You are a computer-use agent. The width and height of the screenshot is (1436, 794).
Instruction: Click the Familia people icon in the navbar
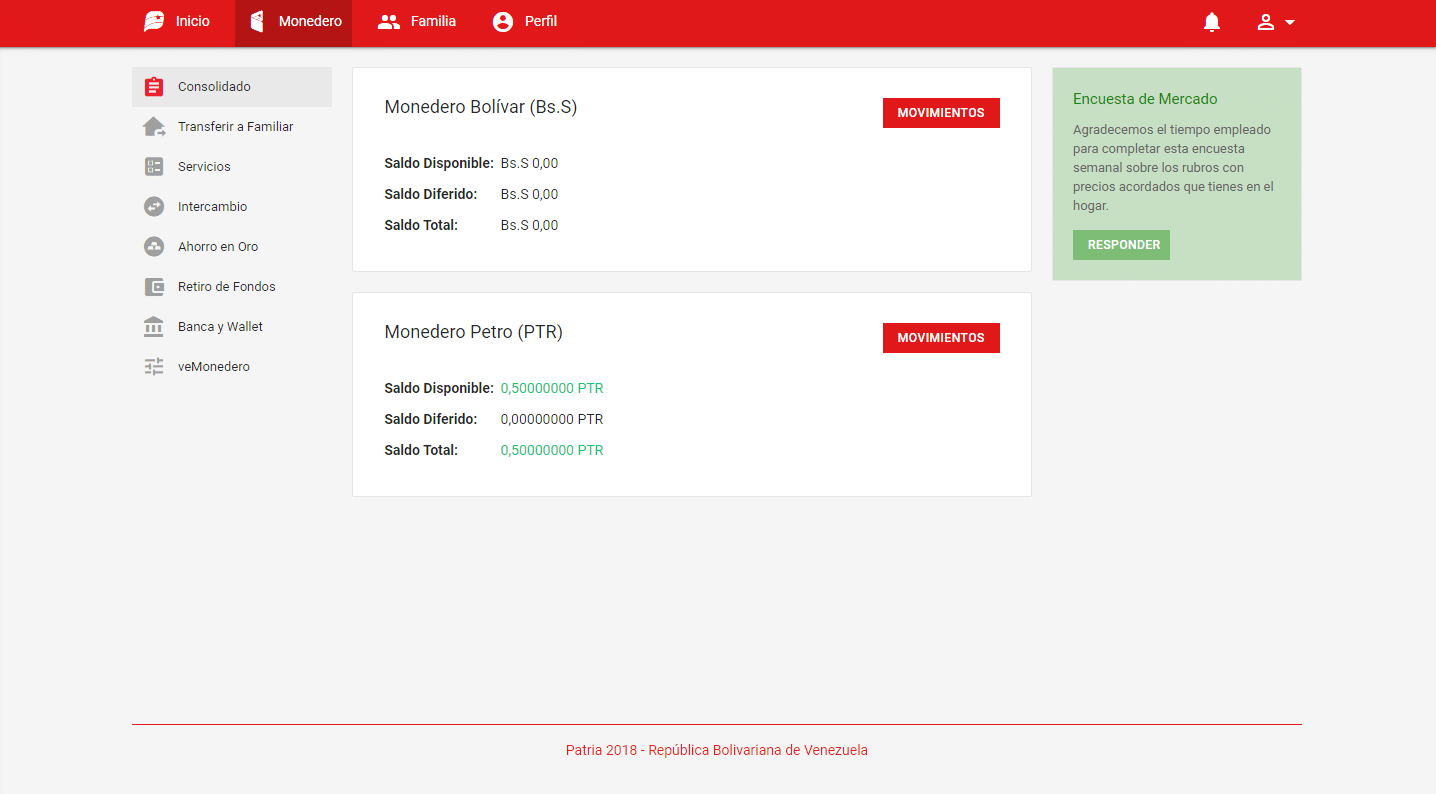(389, 21)
